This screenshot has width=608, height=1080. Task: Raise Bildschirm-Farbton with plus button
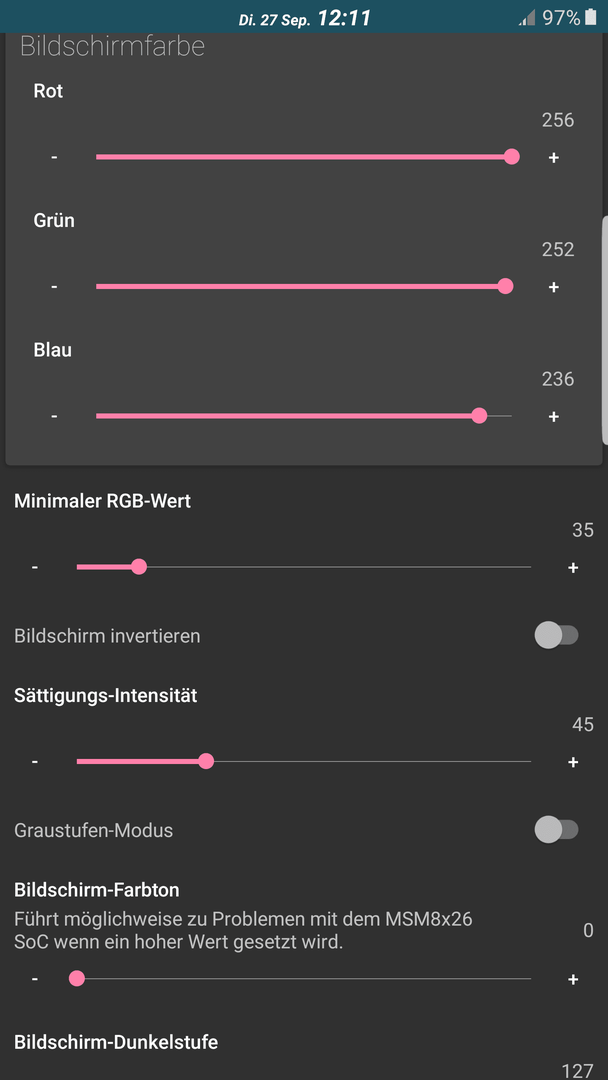pyautogui.click(x=573, y=979)
